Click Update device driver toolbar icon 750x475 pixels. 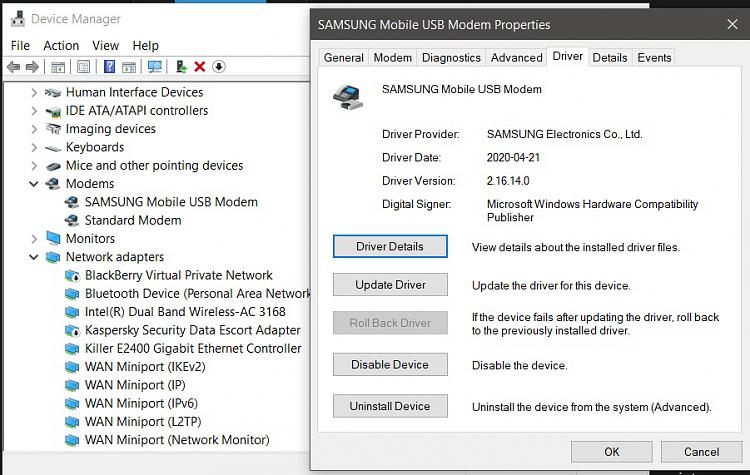coord(181,66)
